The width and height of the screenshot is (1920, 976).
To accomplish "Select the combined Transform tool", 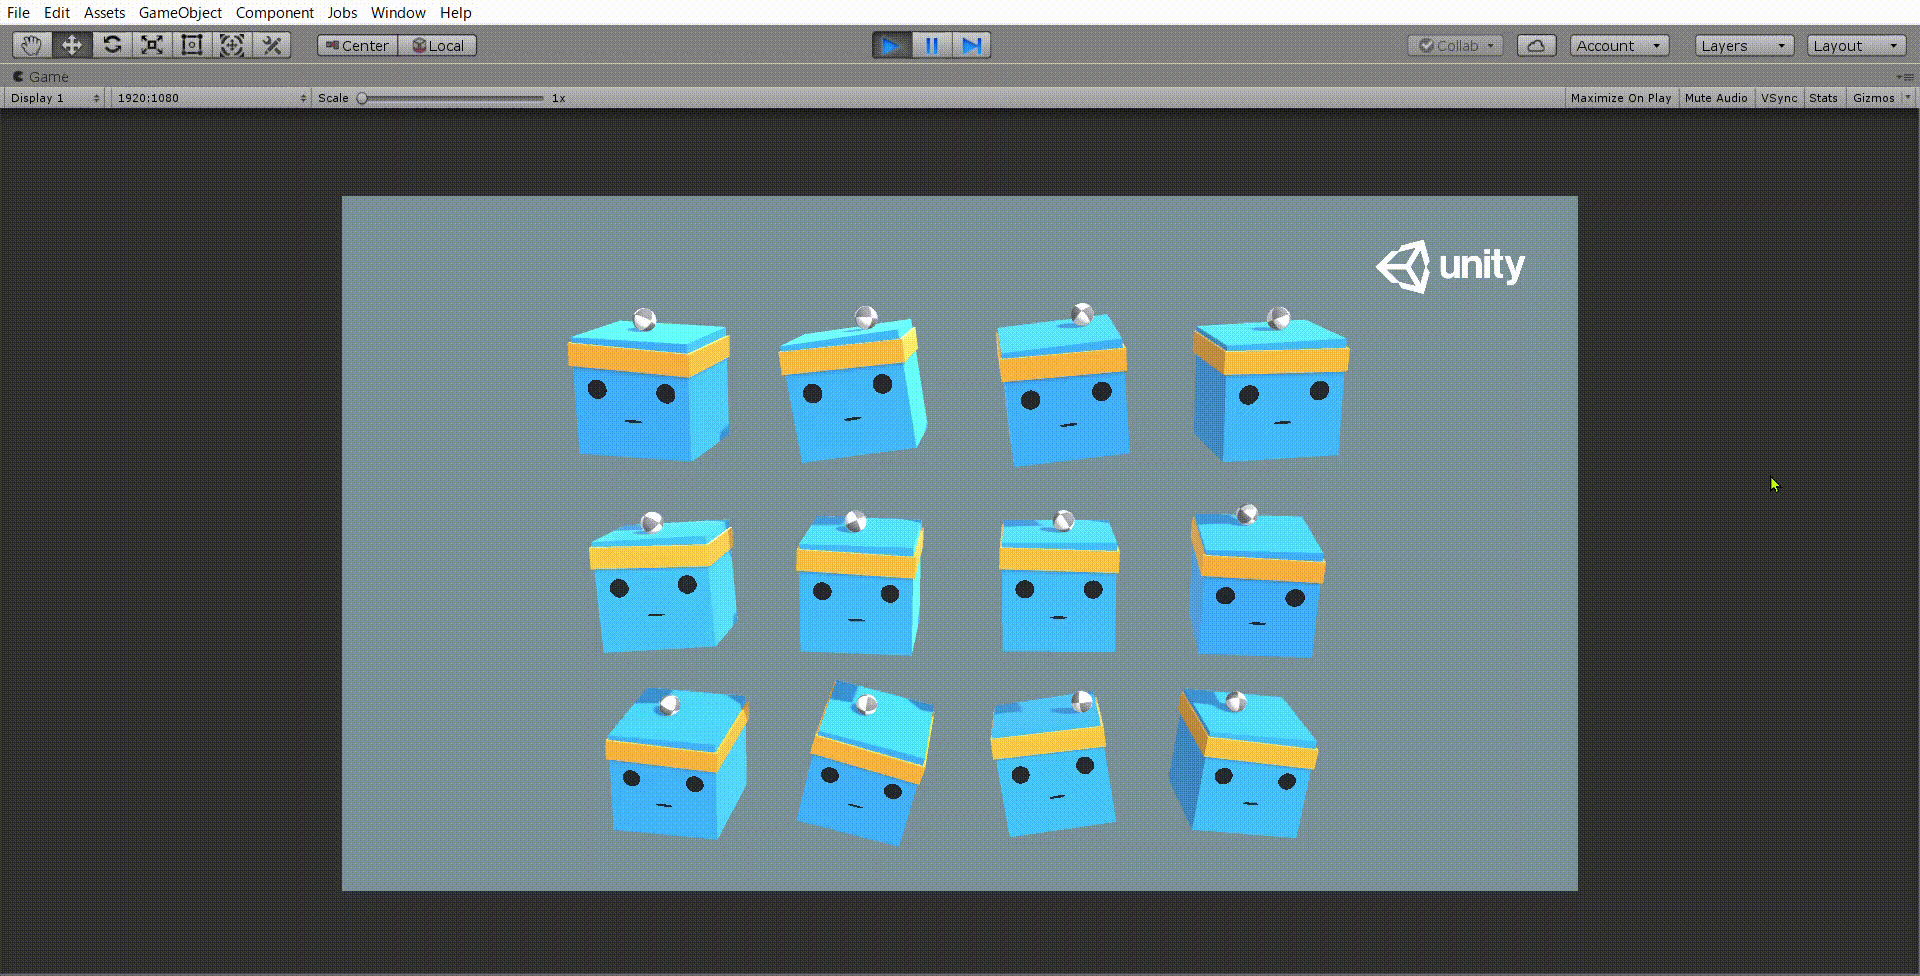I will pyautogui.click(x=232, y=45).
